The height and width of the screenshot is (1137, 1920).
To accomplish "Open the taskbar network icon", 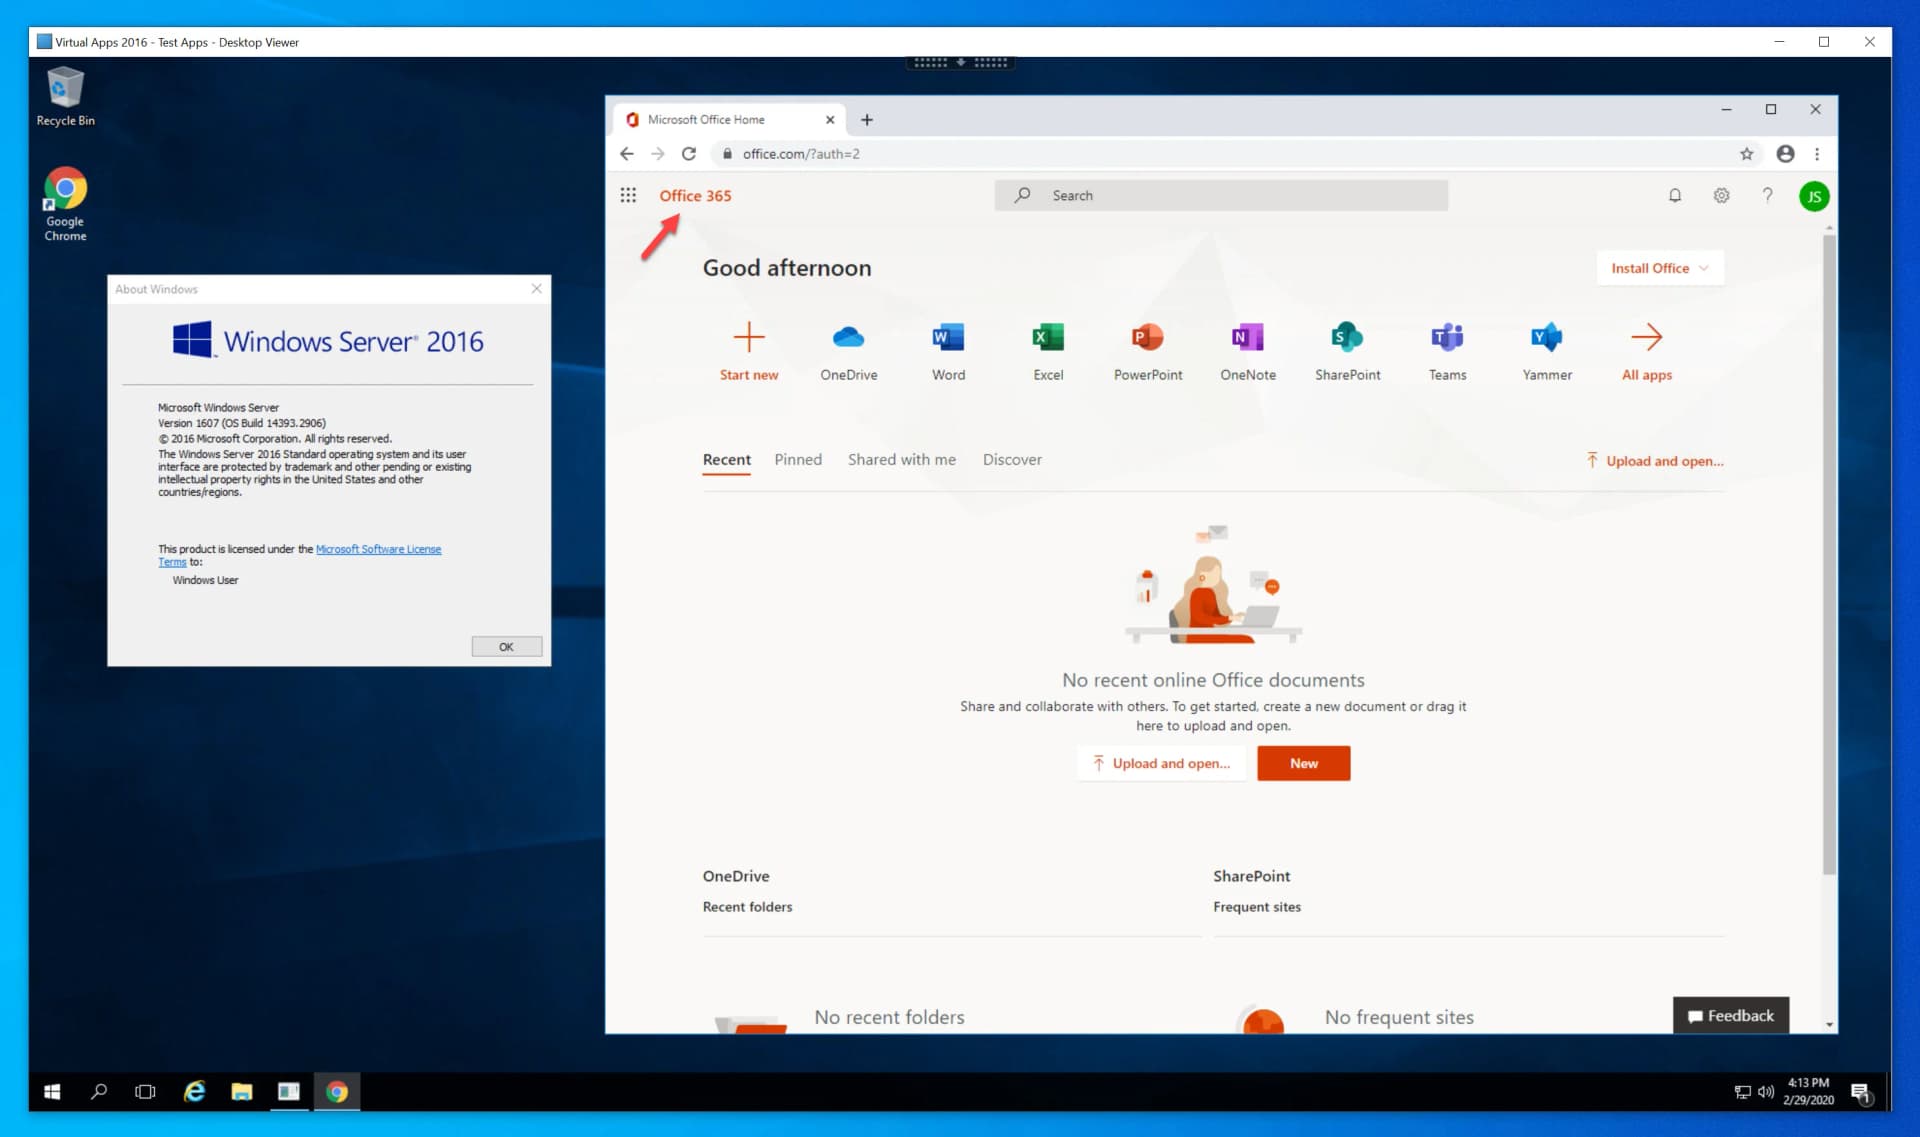I will (x=1742, y=1092).
